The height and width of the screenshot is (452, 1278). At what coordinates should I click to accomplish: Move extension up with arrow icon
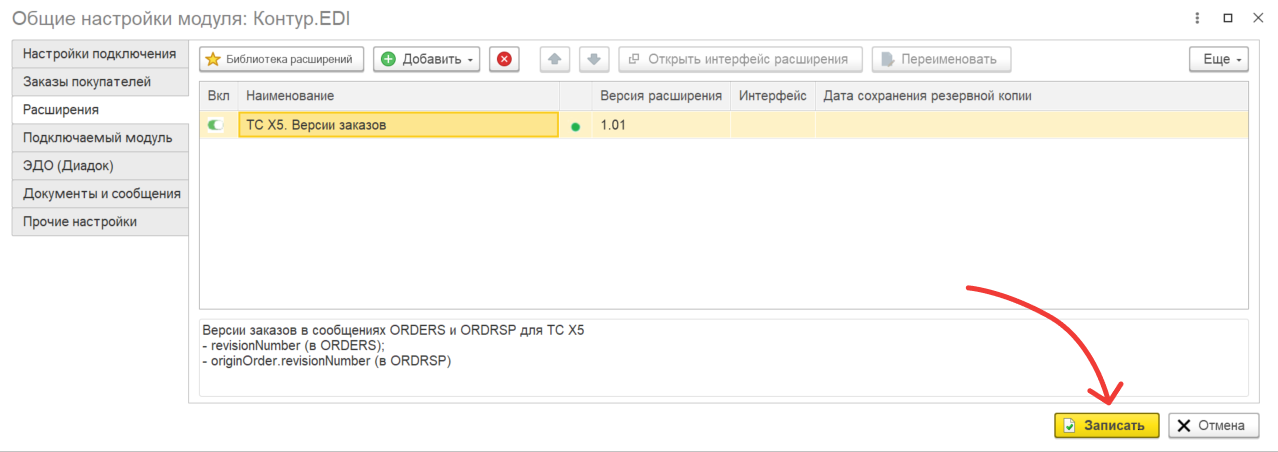click(555, 59)
